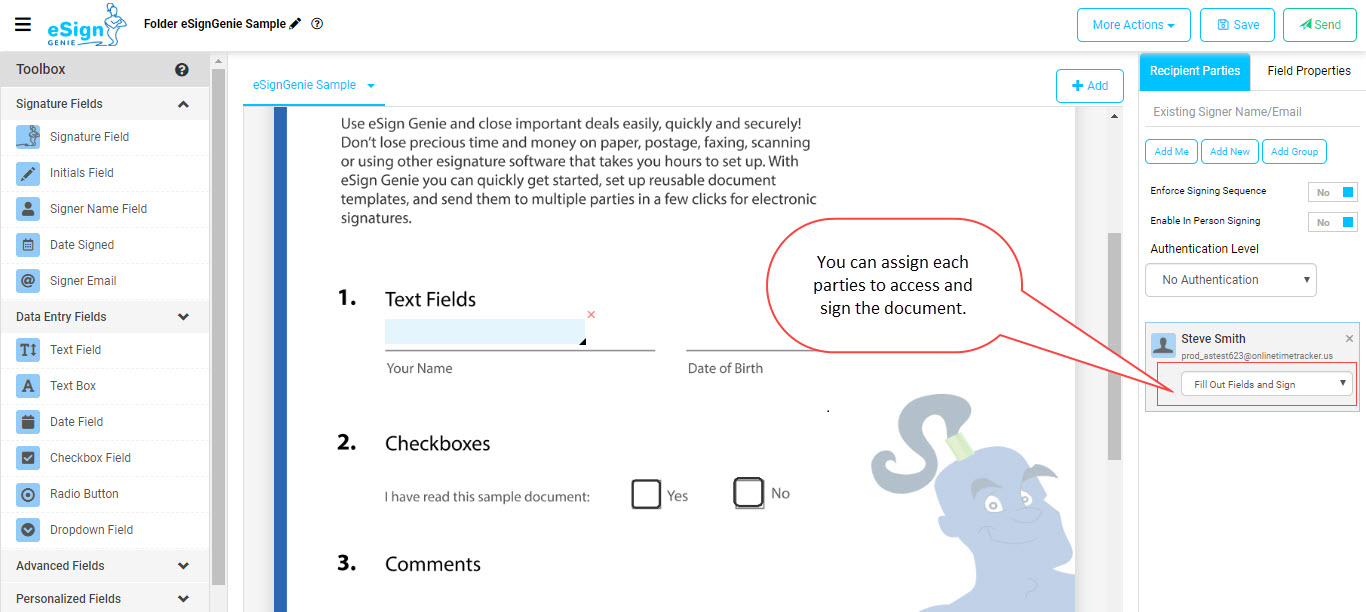Toggle Enable In Person Signing switch

pyautogui.click(x=1333, y=222)
